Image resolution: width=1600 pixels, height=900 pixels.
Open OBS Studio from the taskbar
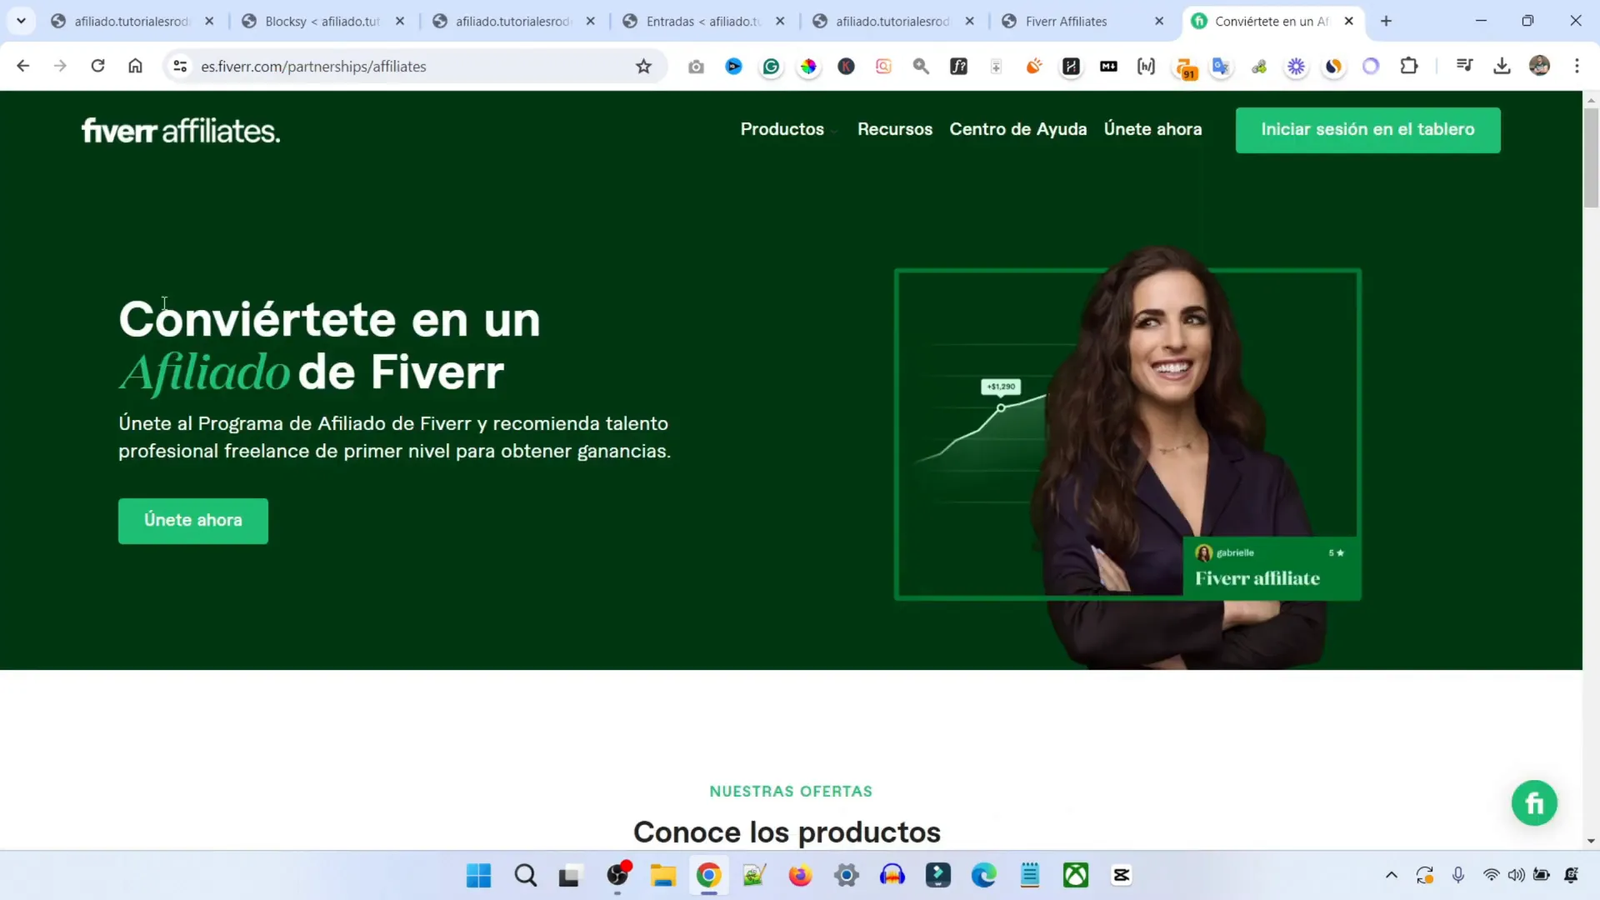[x=617, y=875]
